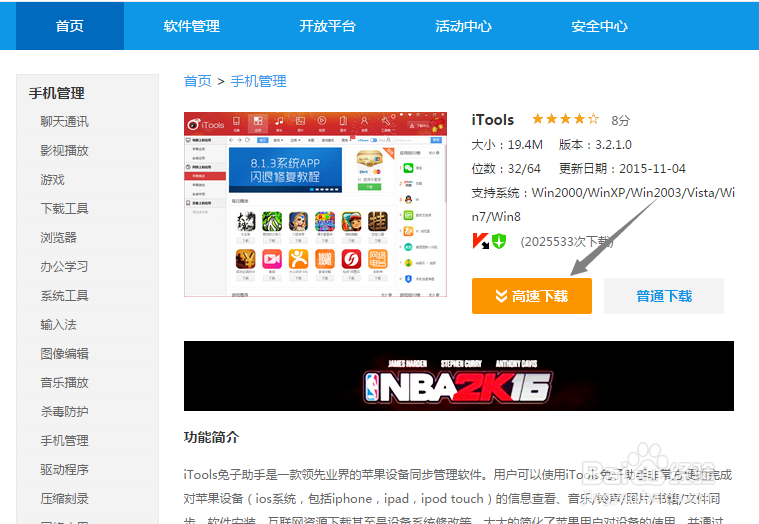Go to 活动中心 in top bar

pos(463,26)
